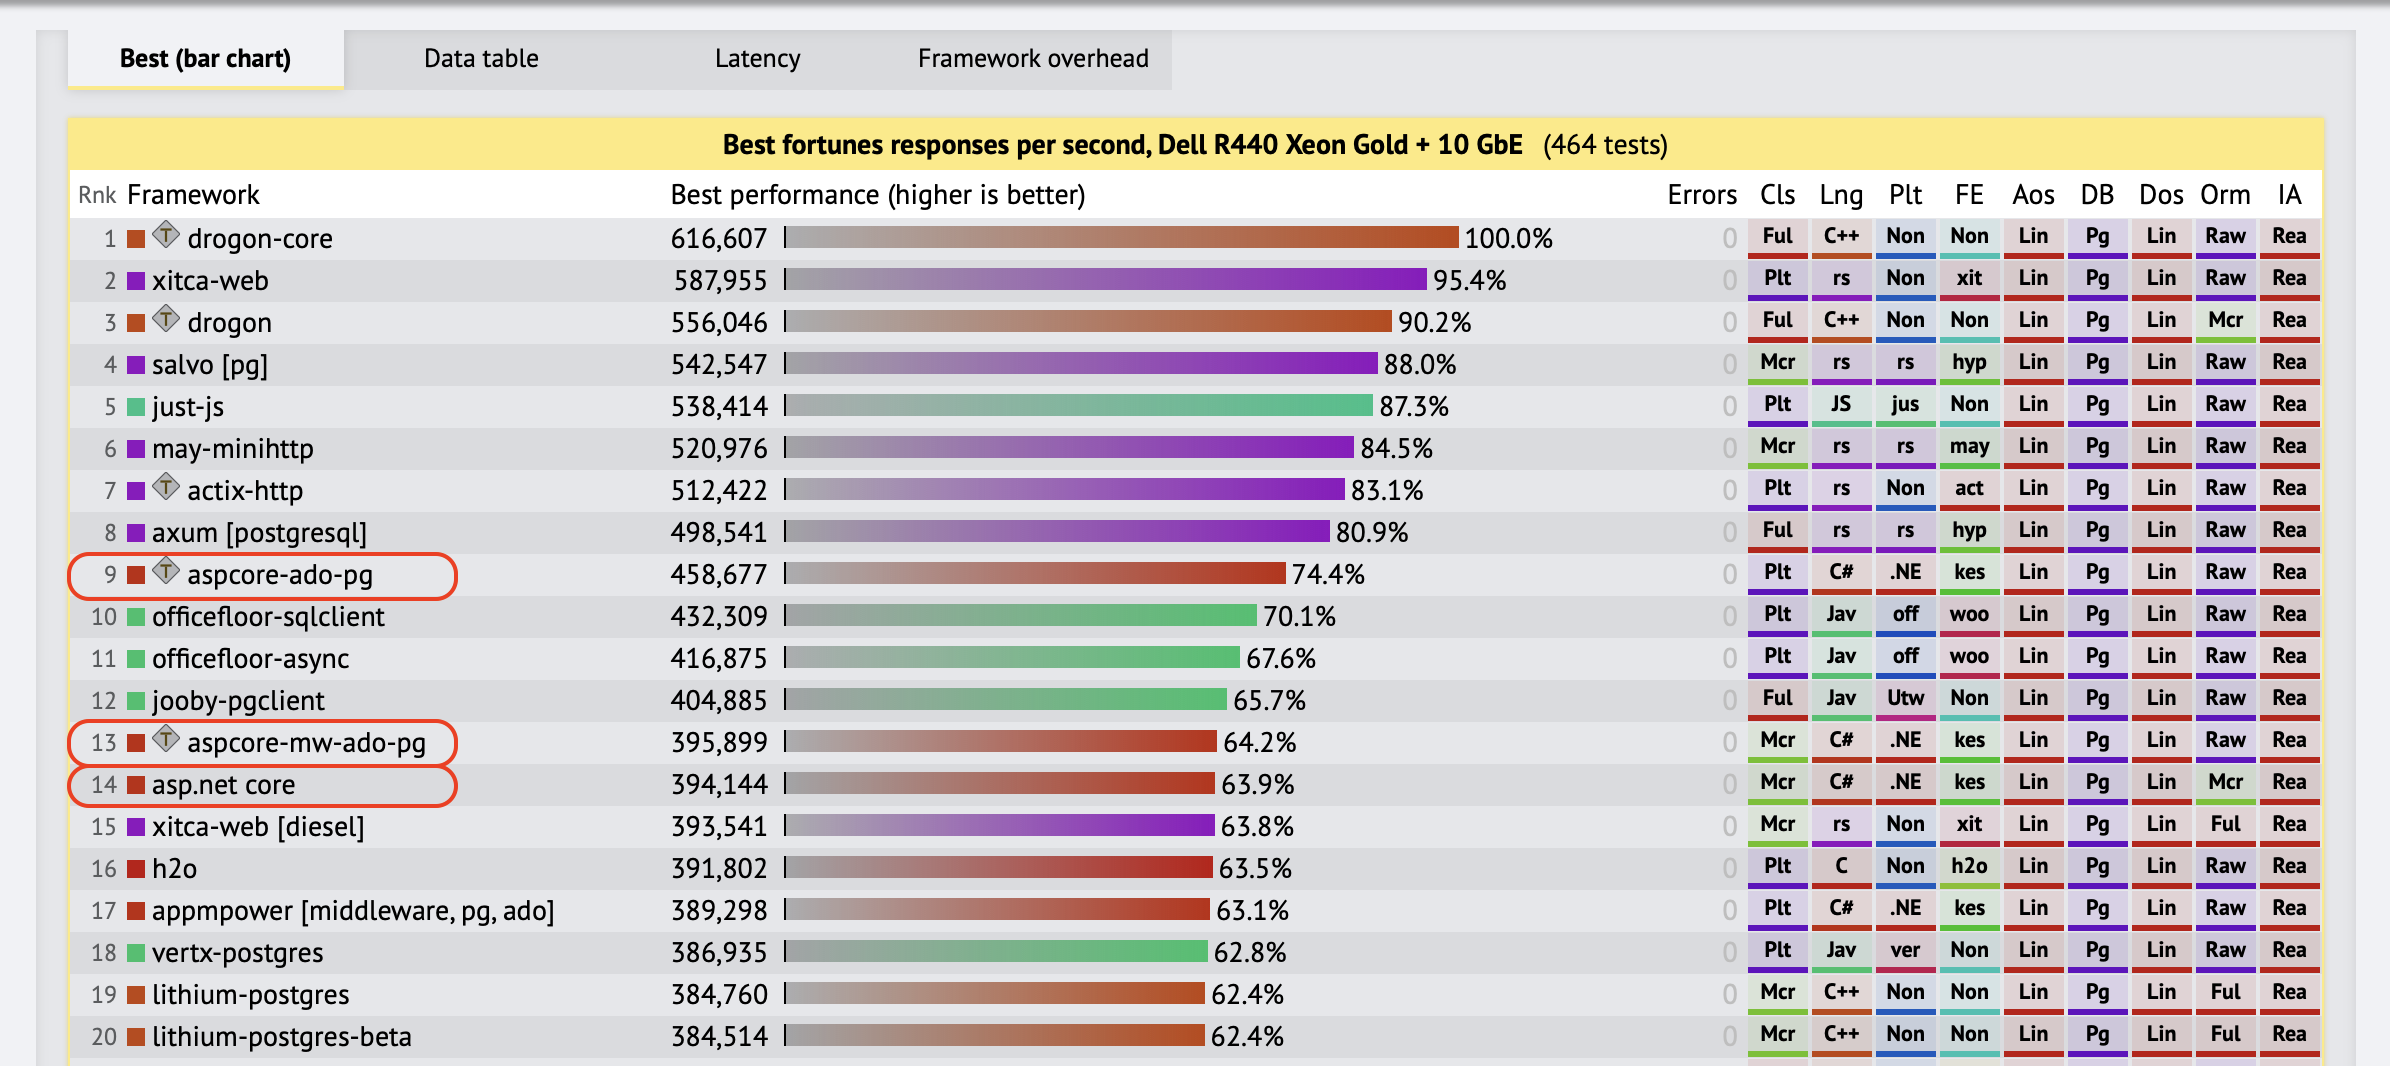Click the C++ language badge for drogon-core
The height and width of the screenshot is (1066, 2390).
tap(1841, 236)
